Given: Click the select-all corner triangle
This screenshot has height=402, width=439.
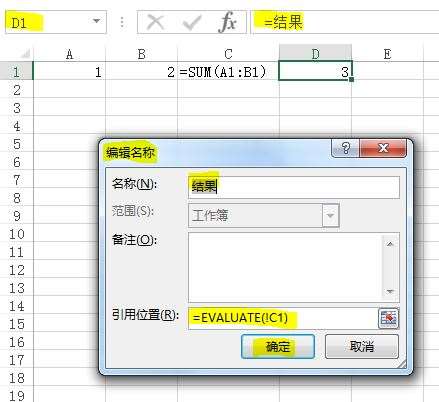Looking at the screenshot, I should pyautogui.click(x=25, y=54).
